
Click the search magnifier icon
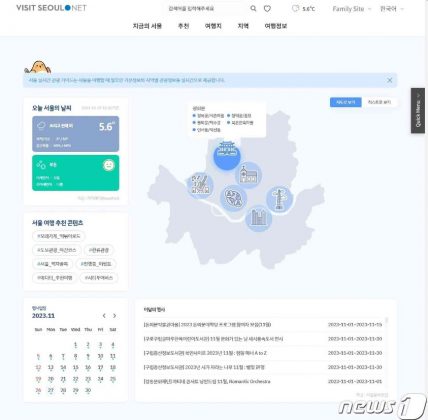pyautogui.click(x=253, y=9)
